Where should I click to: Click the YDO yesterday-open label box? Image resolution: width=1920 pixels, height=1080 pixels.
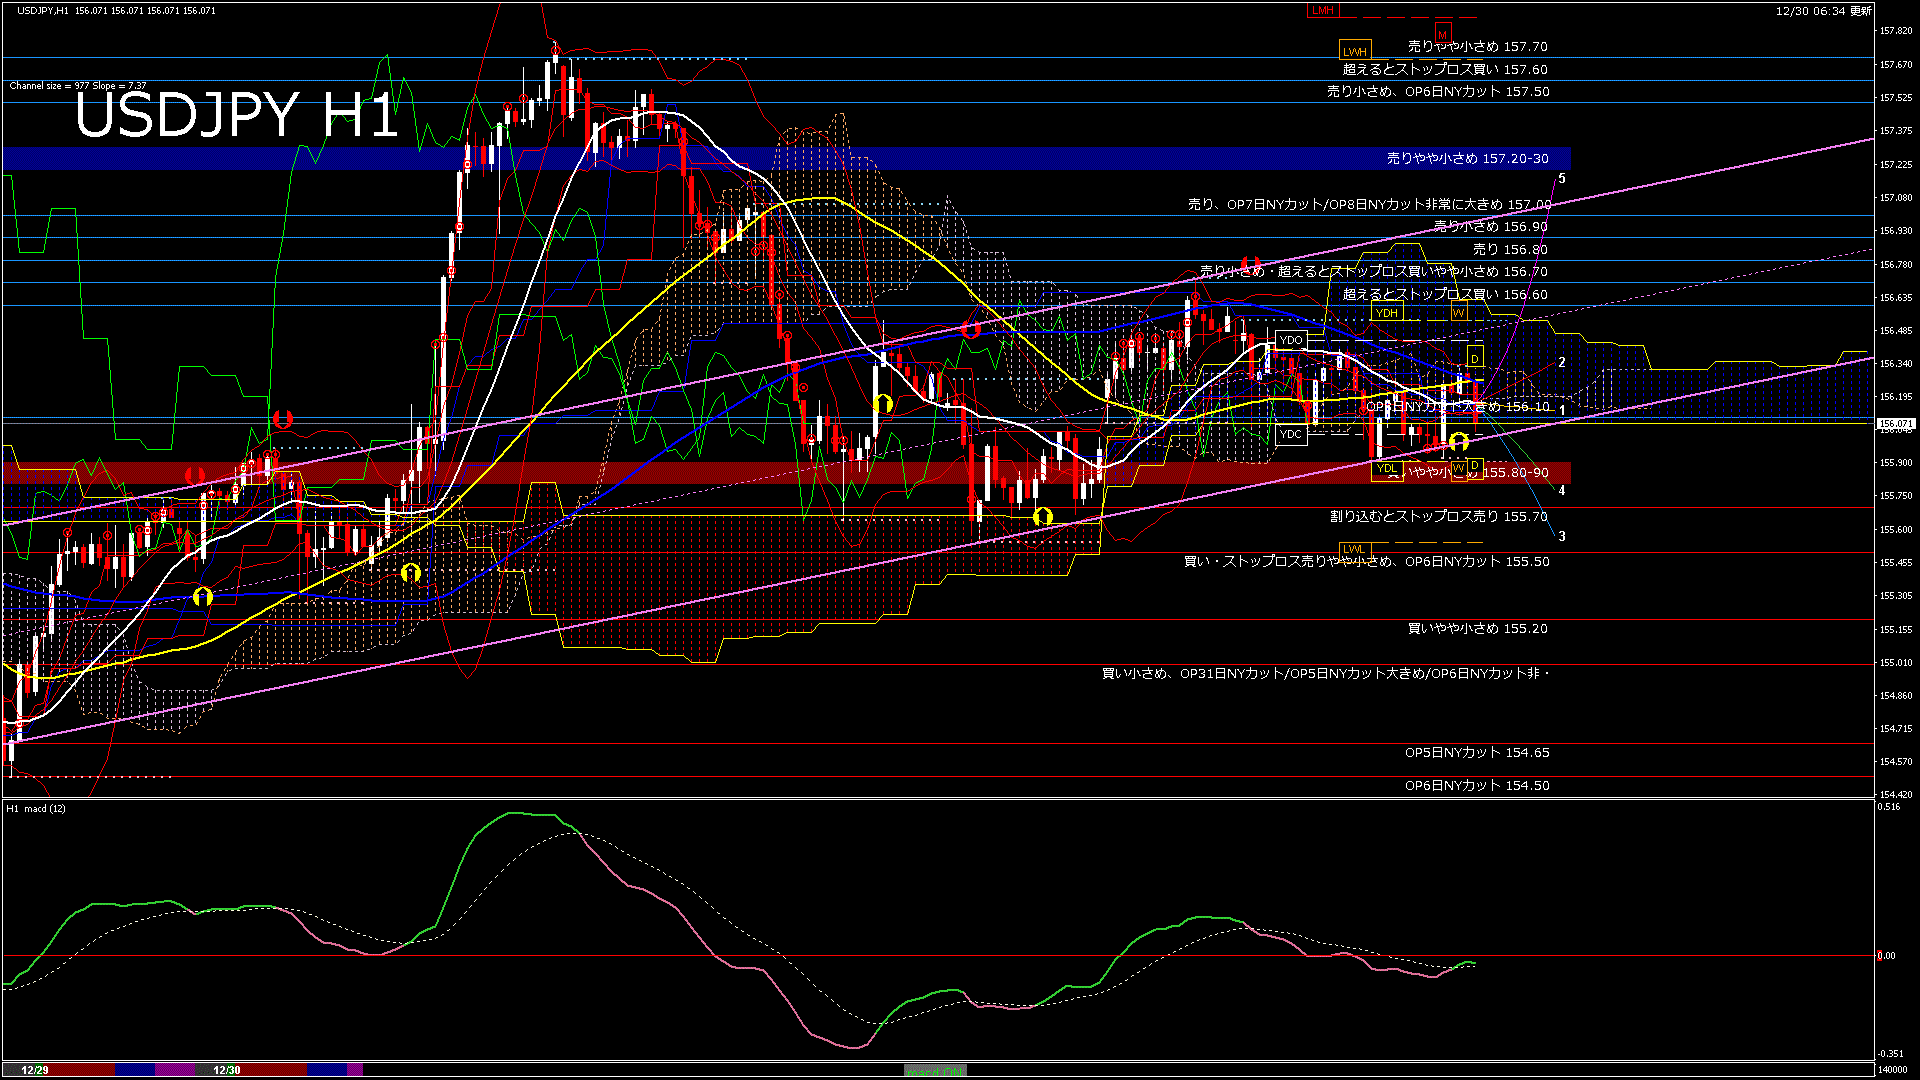point(1291,340)
